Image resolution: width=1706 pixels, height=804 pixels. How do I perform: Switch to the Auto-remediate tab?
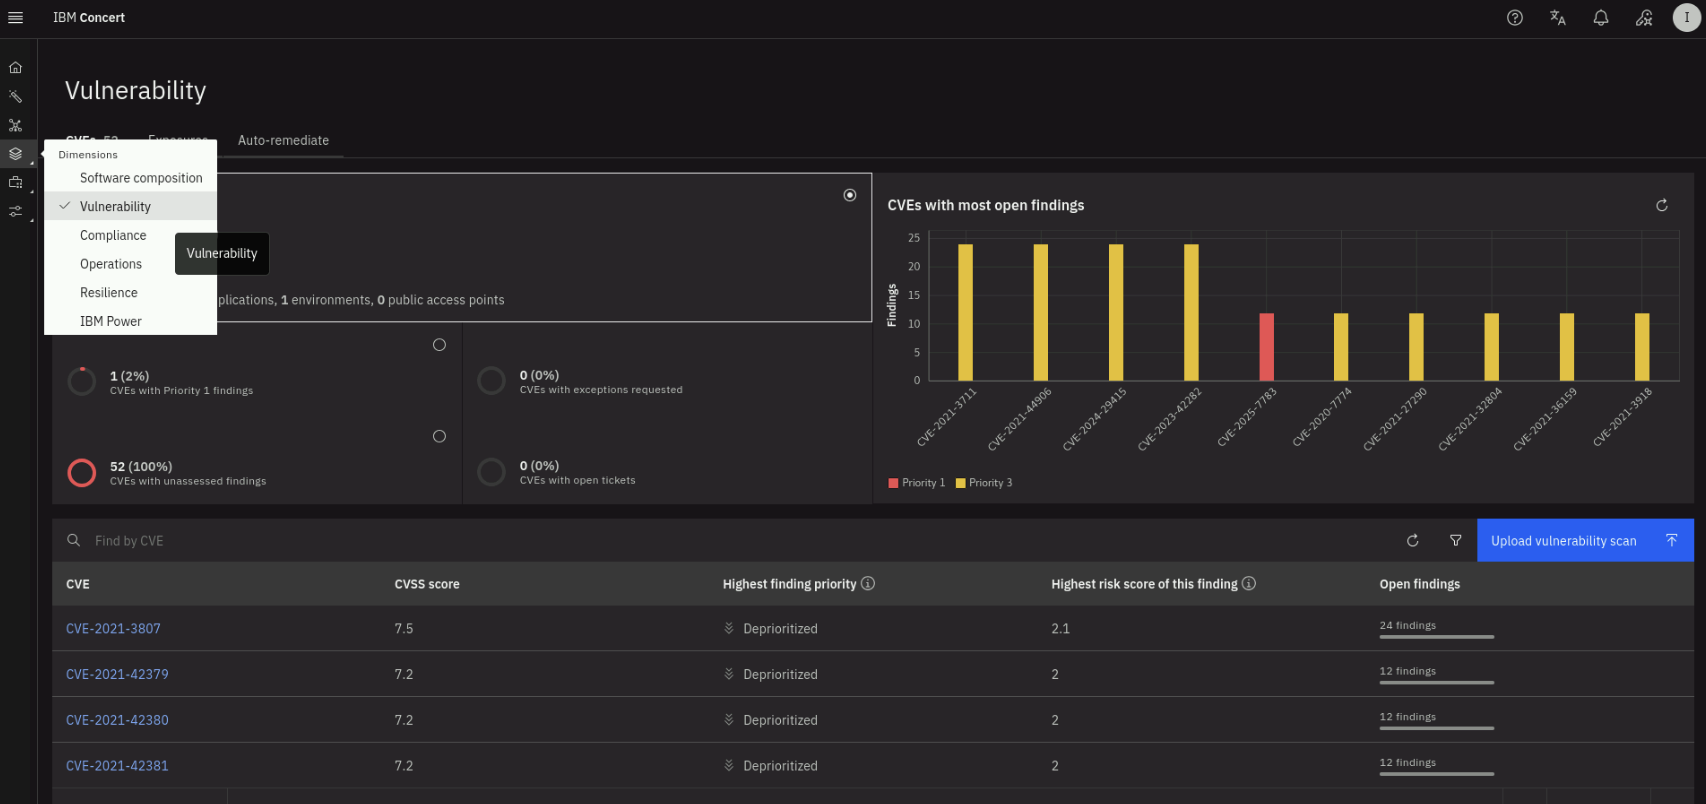(283, 141)
